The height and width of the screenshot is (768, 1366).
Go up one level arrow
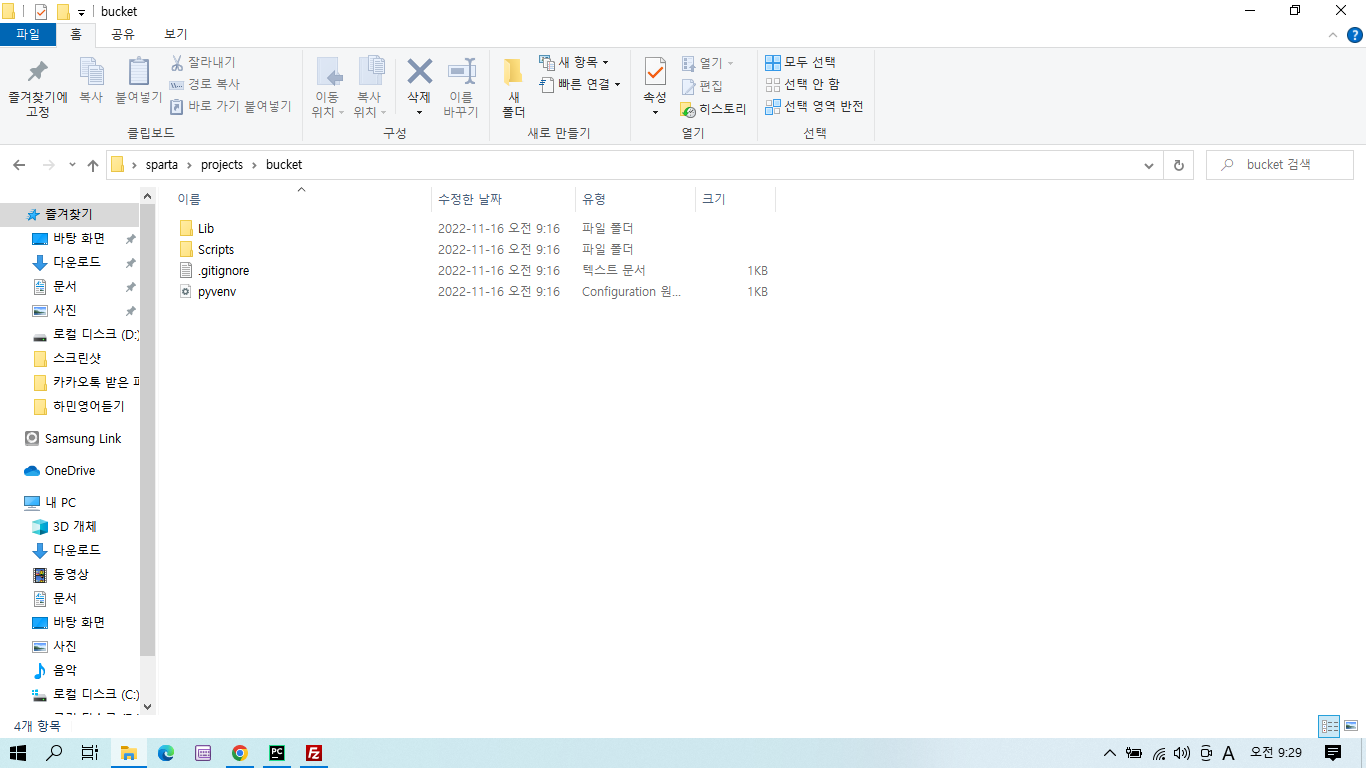point(93,165)
